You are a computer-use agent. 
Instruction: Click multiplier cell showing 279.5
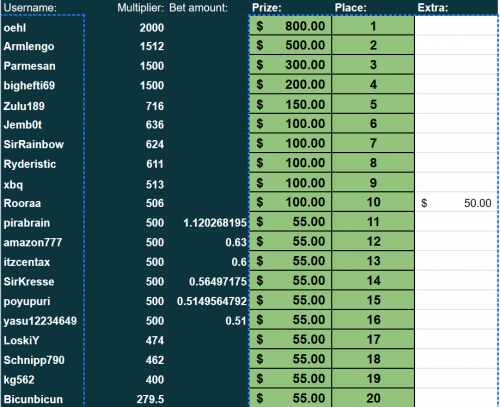tap(125, 398)
